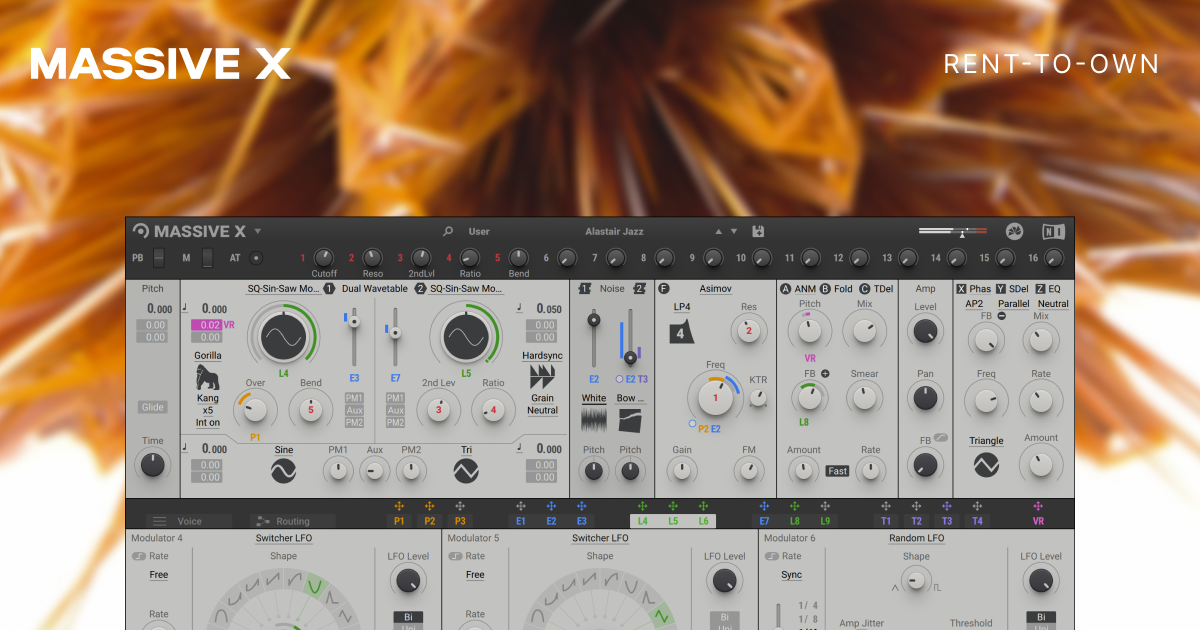The height and width of the screenshot is (630, 1200).
Task: Select the E1 envelope tab
Action: tap(520, 521)
